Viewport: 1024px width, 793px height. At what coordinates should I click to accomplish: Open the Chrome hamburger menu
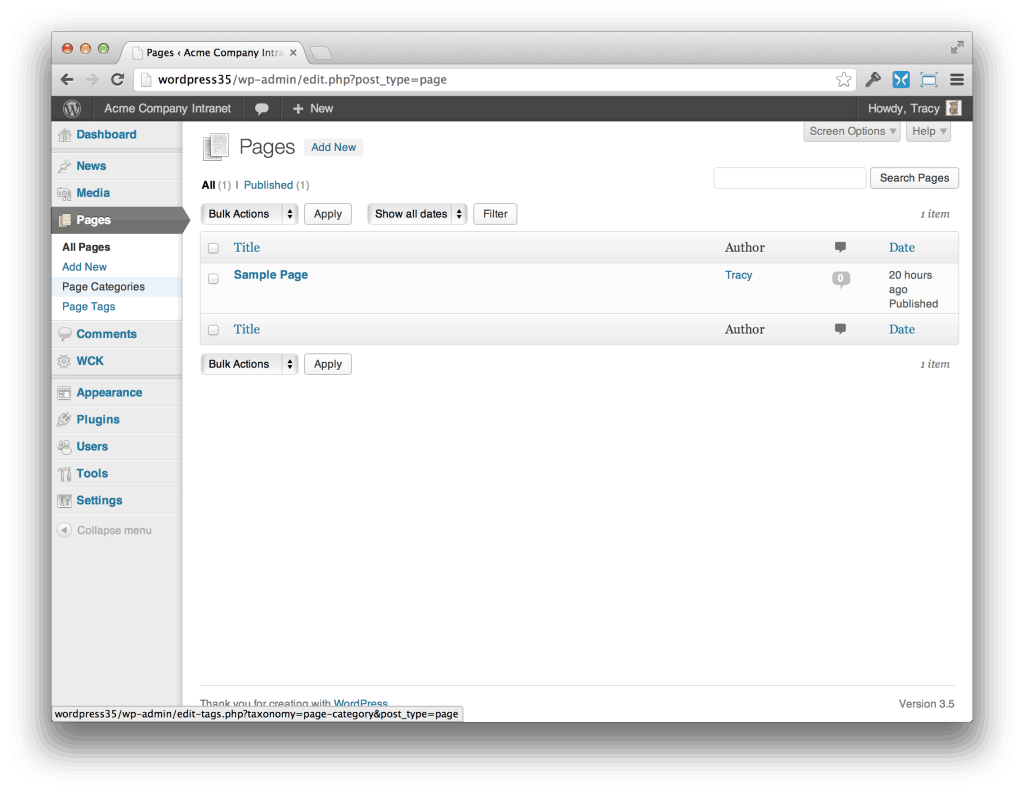click(957, 80)
